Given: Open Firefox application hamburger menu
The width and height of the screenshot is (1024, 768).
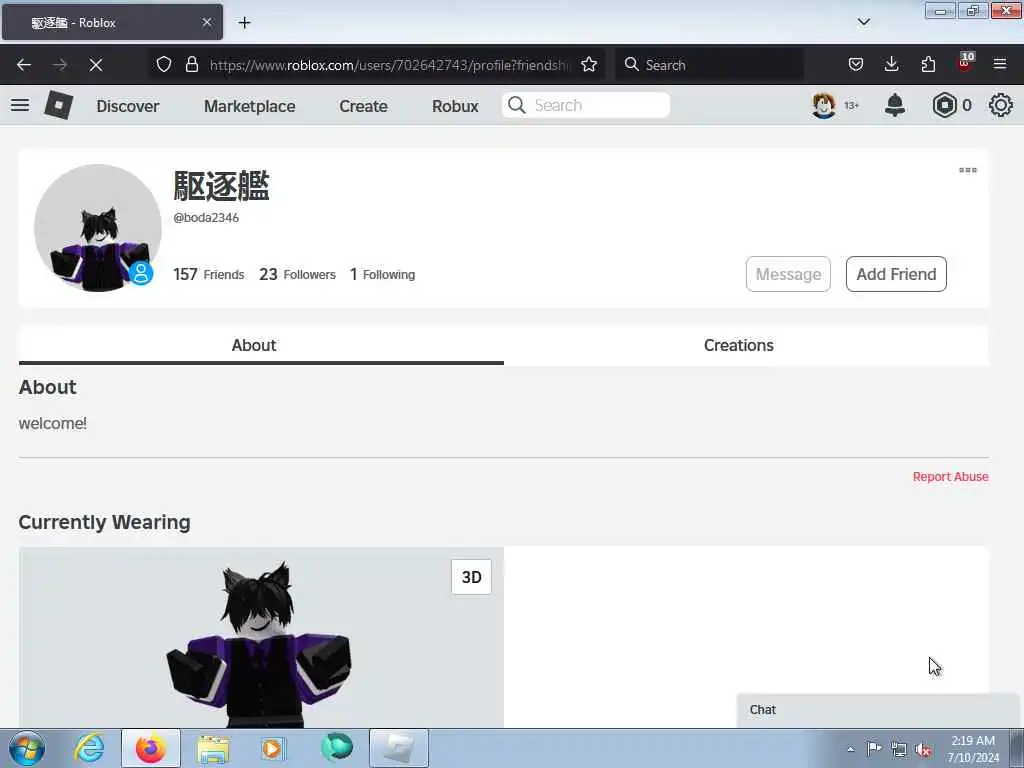Looking at the screenshot, I should (1000, 65).
